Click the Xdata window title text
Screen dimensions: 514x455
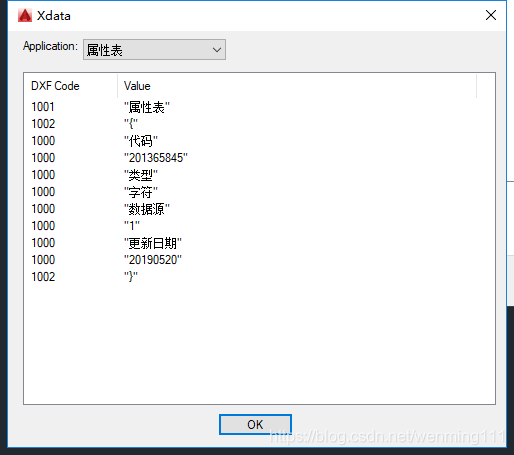coord(54,16)
